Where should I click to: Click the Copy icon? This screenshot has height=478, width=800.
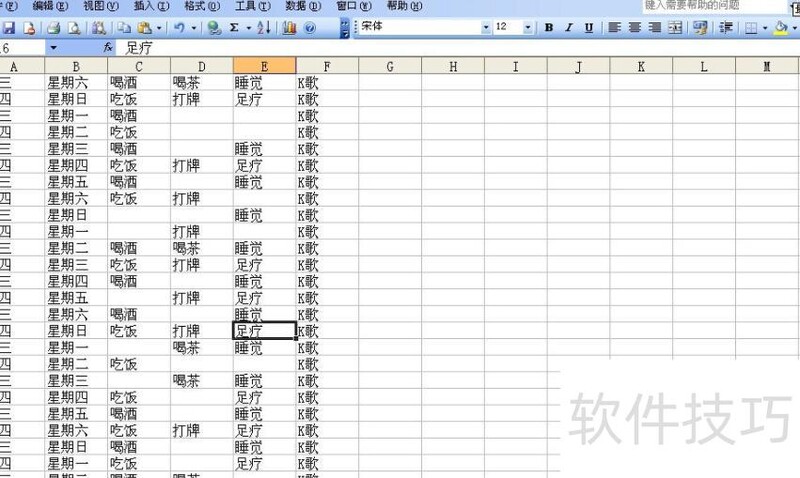click(x=124, y=28)
